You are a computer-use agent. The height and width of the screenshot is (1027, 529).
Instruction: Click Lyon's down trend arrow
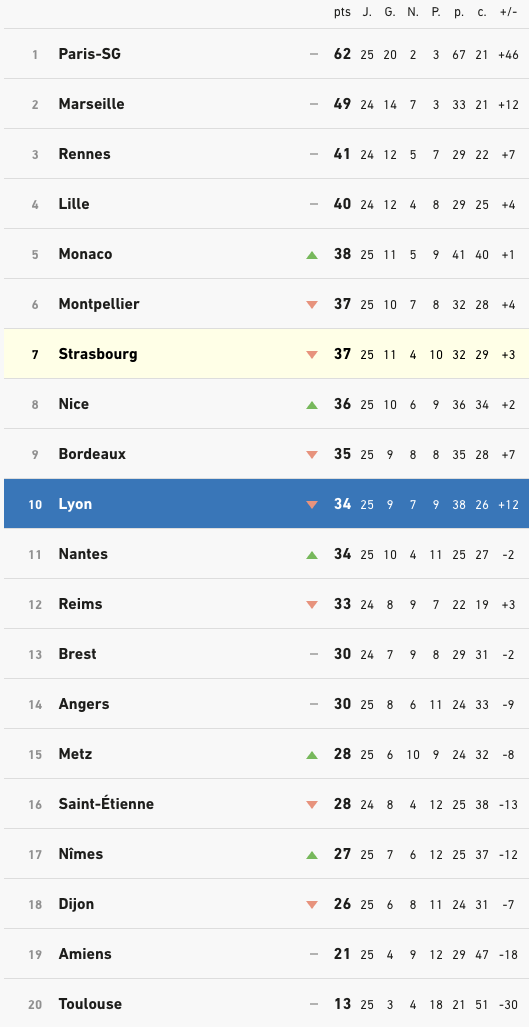[x=312, y=504]
